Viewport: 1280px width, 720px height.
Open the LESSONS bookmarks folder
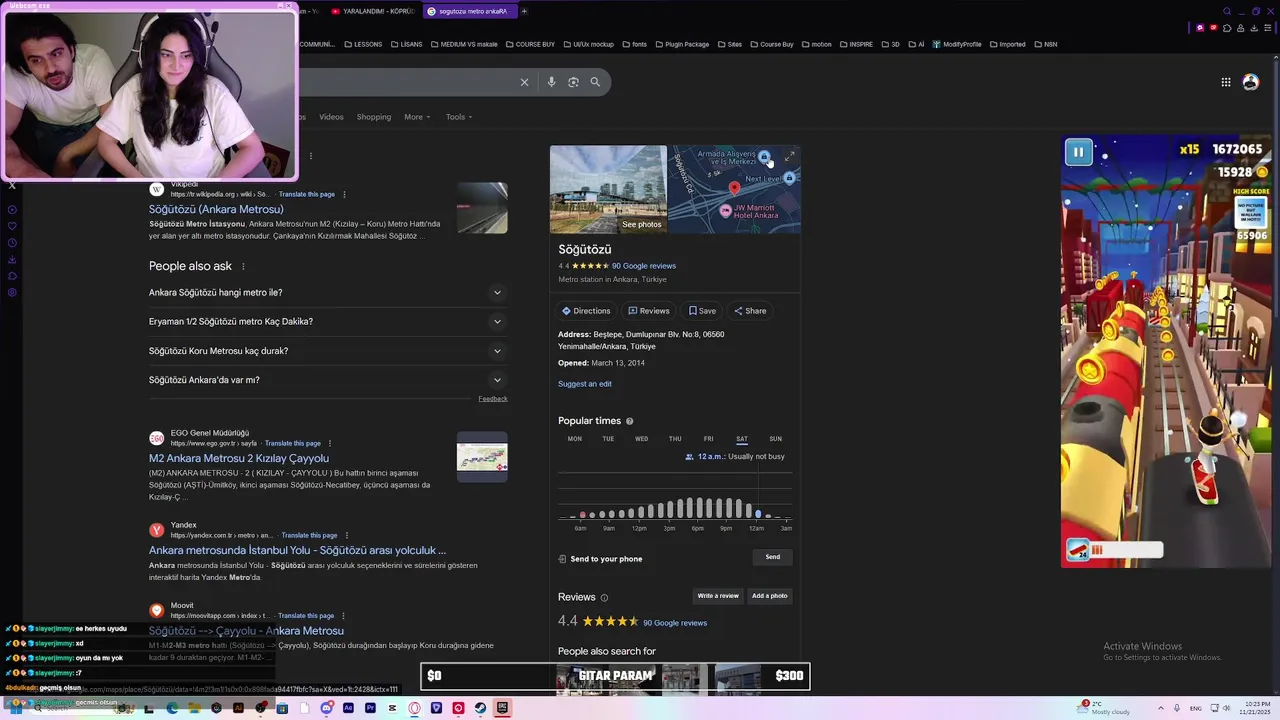[x=362, y=44]
